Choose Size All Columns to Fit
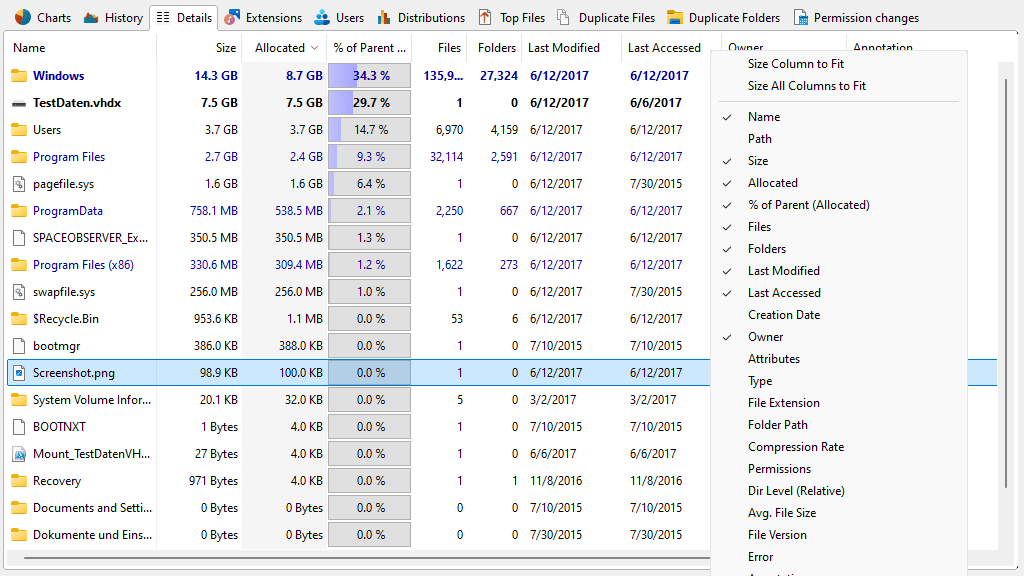 (x=806, y=86)
